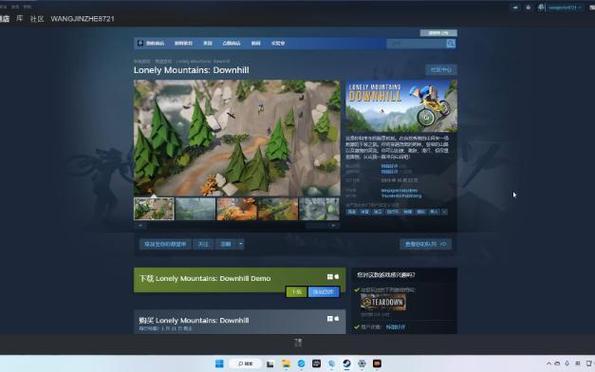Click the Windows platform icon in the demo banner
This screenshot has height=372, width=595.
click(x=330, y=277)
